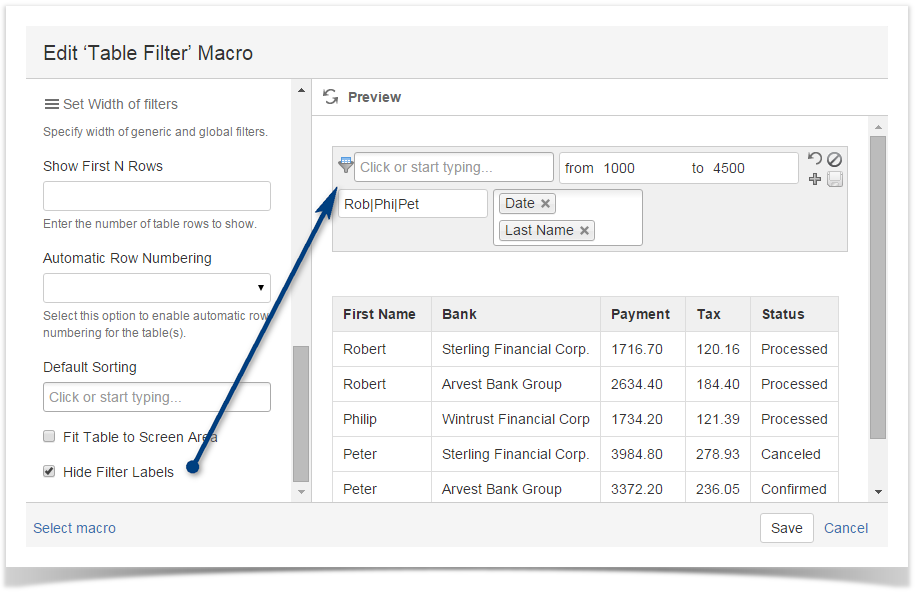Click the plus icon to add a filter

tap(817, 178)
